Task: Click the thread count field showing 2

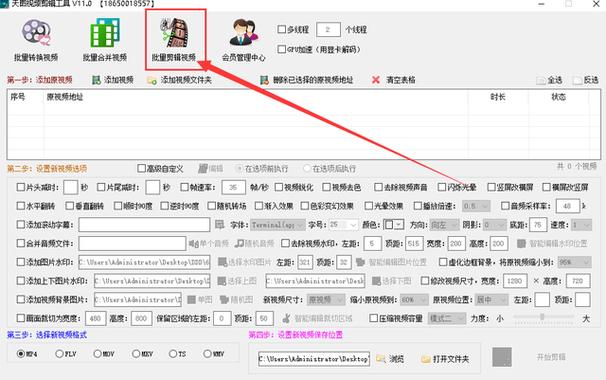Action: click(328, 29)
